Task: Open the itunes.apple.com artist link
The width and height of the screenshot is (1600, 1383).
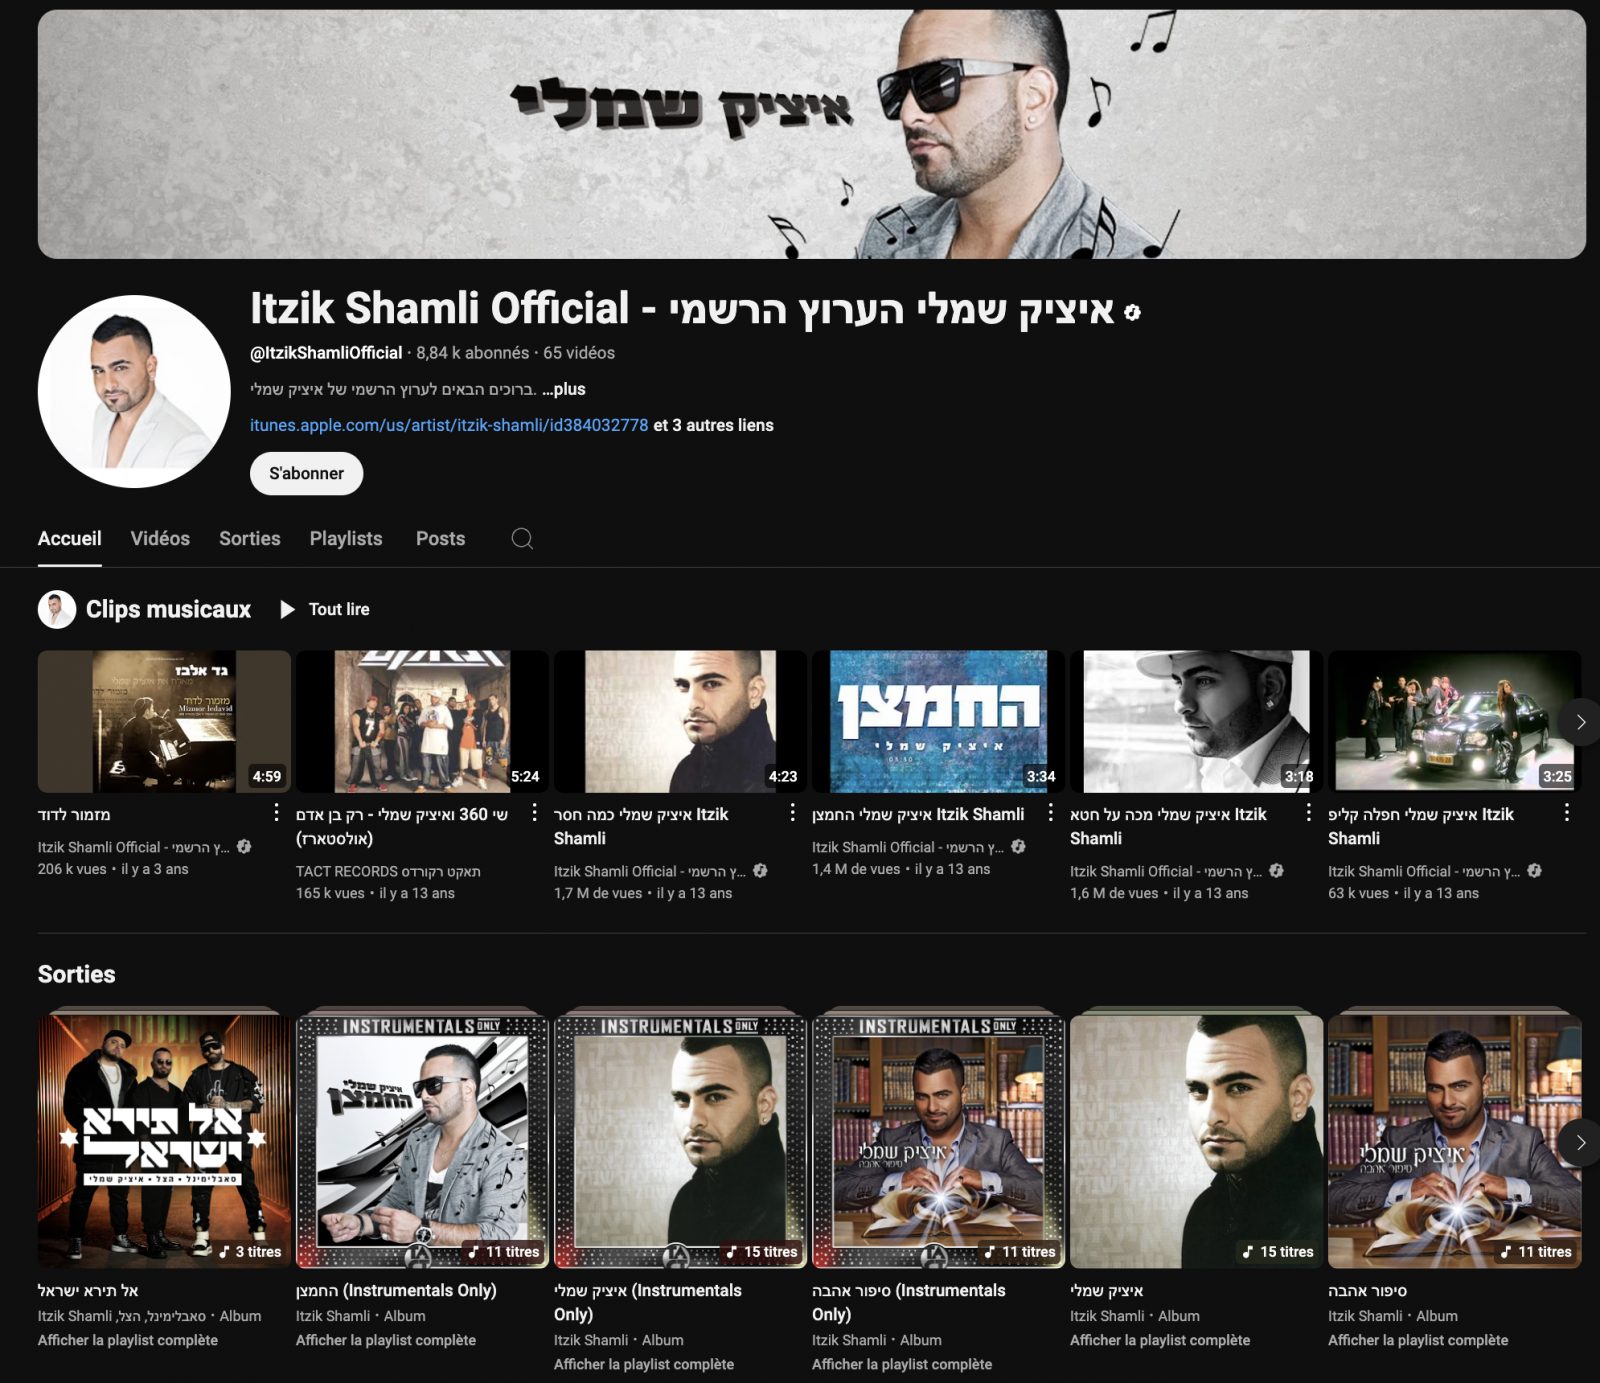Action: pos(449,425)
